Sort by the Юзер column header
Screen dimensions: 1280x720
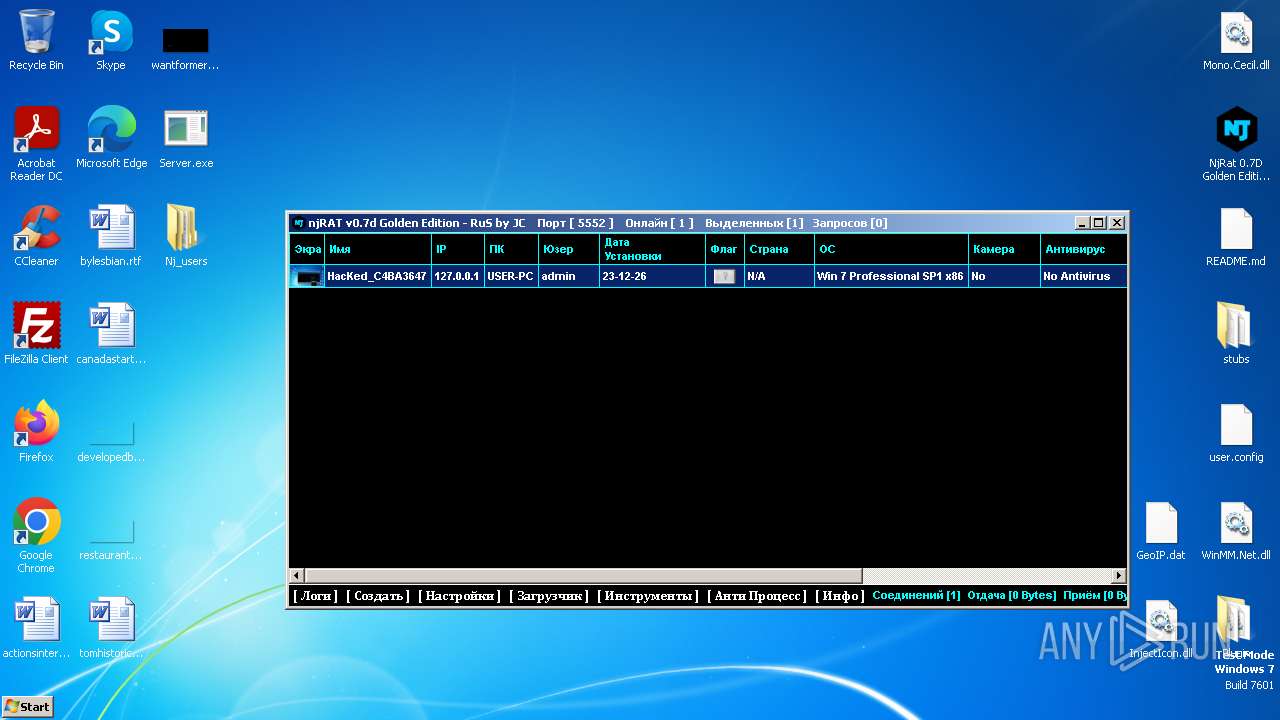pyautogui.click(x=569, y=249)
